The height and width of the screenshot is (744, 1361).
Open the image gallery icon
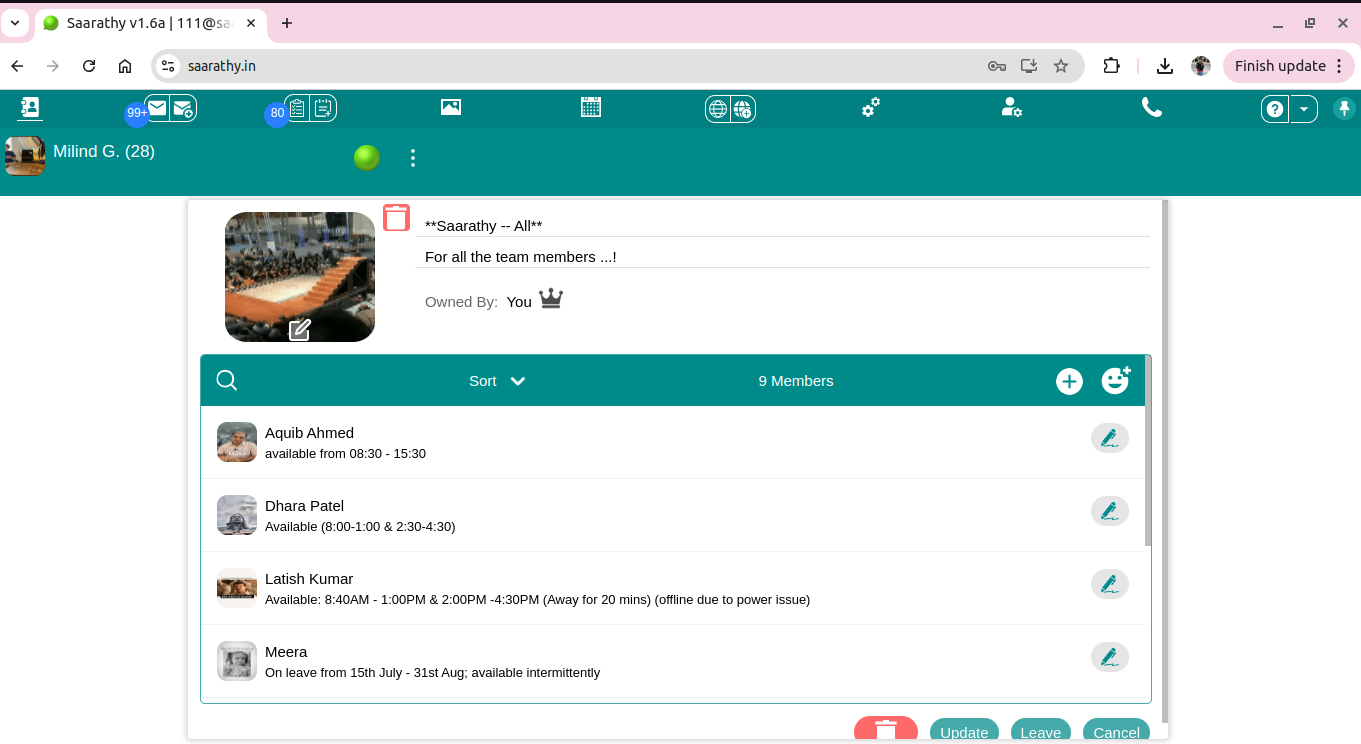tap(451, 107)
